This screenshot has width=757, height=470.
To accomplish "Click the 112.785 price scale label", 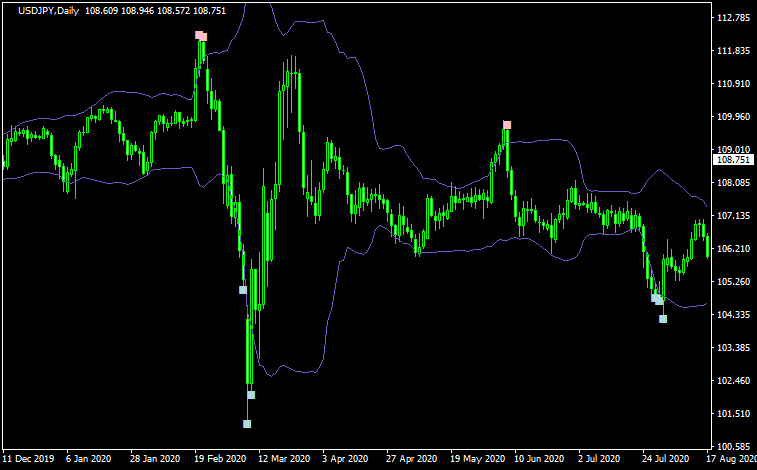I will click(733, 18).
